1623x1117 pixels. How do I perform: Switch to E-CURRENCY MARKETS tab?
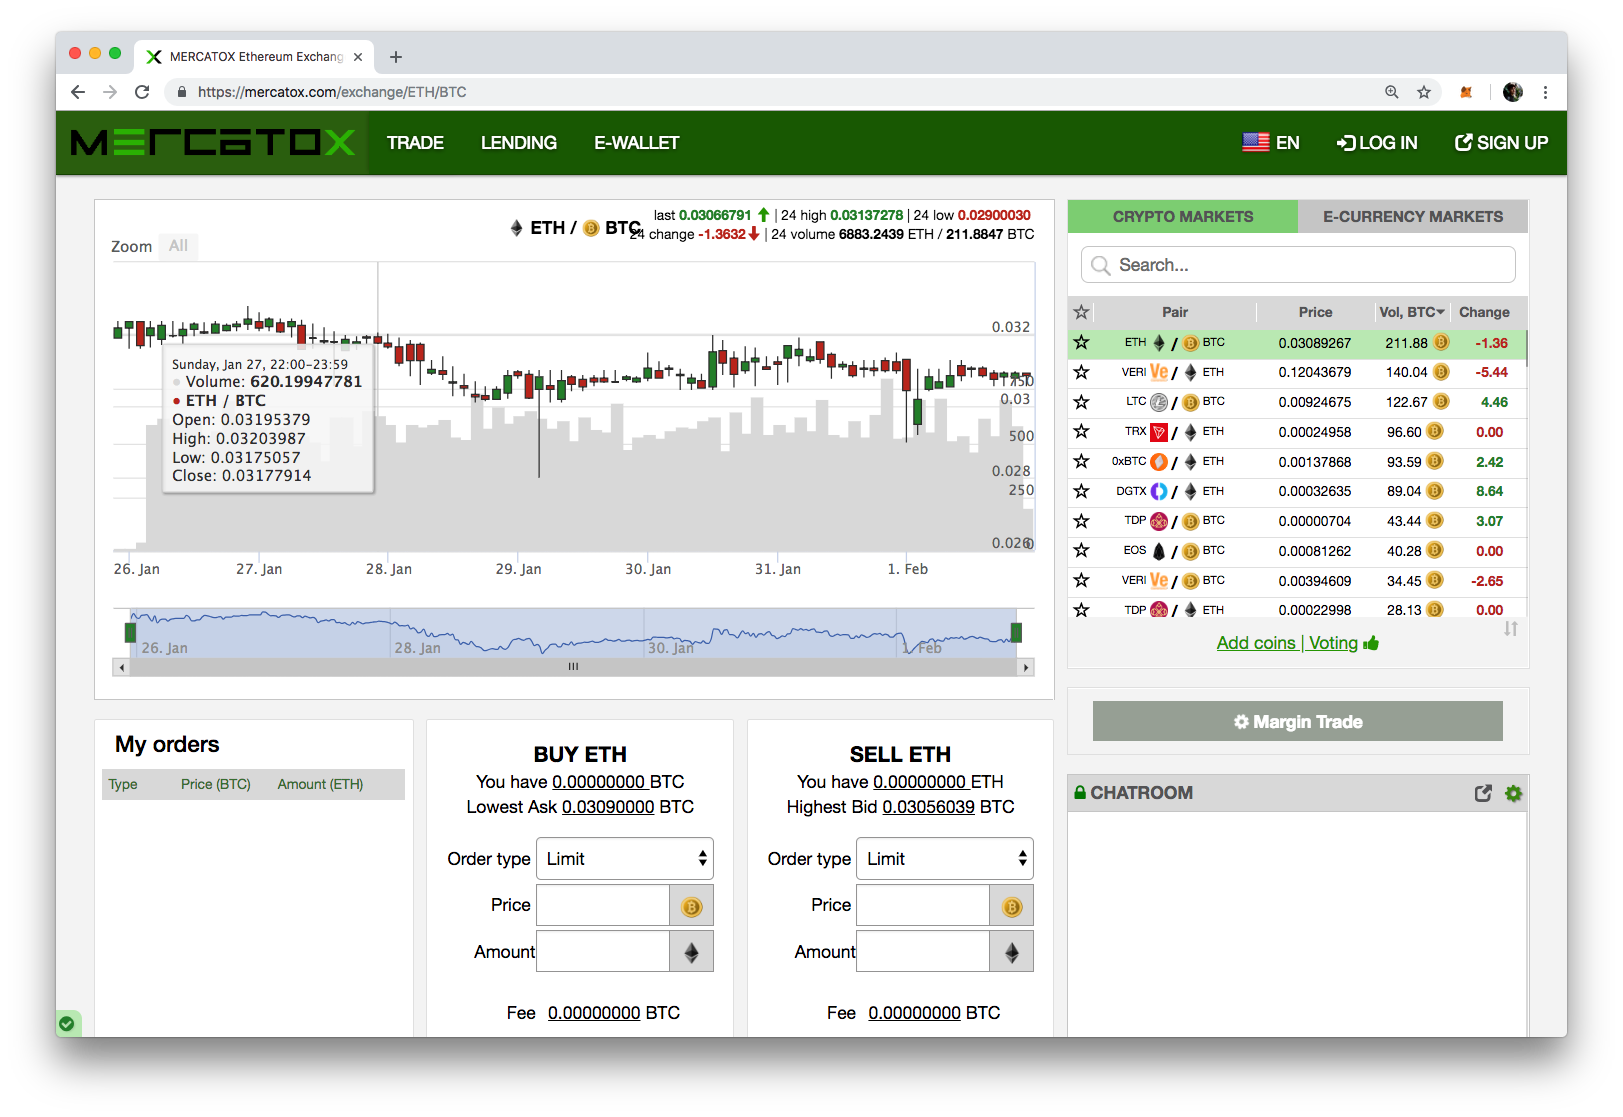click(x=1413, y=217)
